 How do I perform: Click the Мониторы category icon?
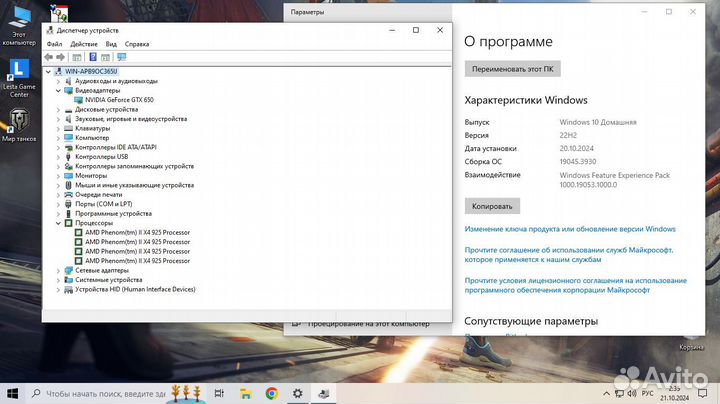[x=68, y=176]
